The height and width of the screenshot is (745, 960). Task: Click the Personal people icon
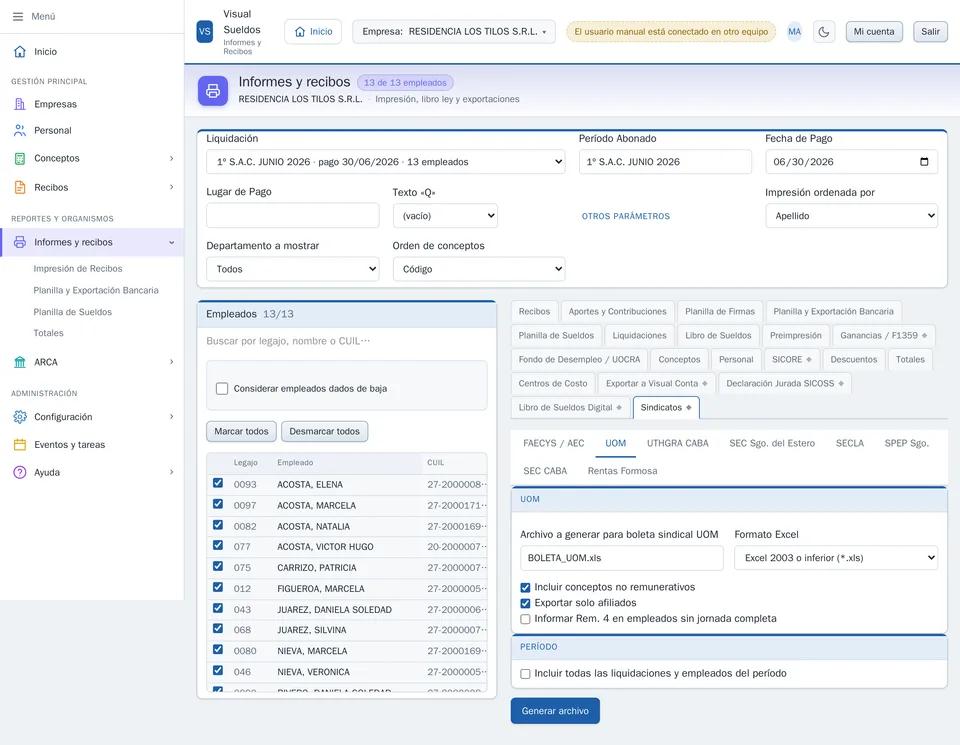tap(20, 130)
